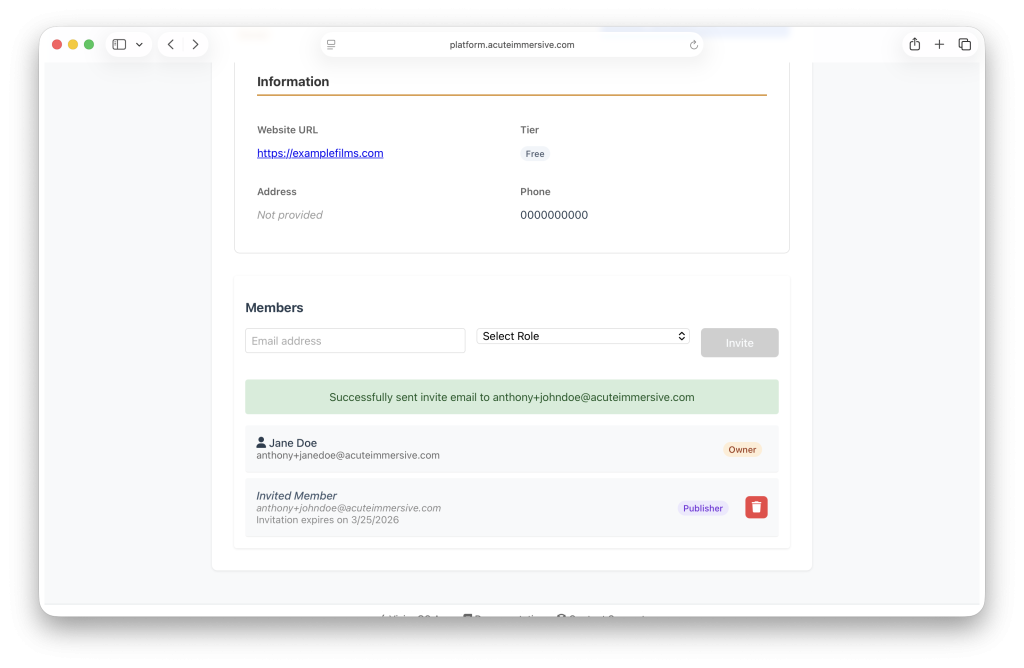This screenshot has height=668, width=1024.
Task: Open a new tab with plus icon
Action: click(939, 45)
